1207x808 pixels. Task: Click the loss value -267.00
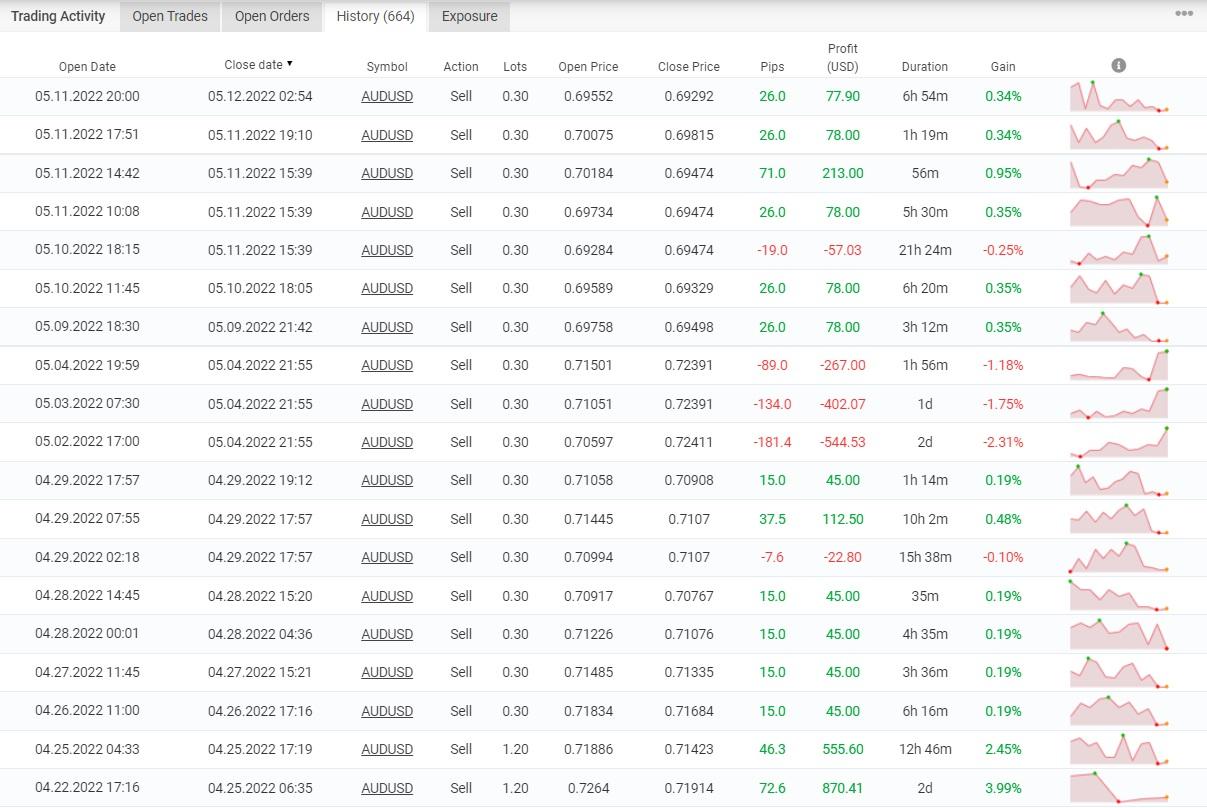[843, 365]
